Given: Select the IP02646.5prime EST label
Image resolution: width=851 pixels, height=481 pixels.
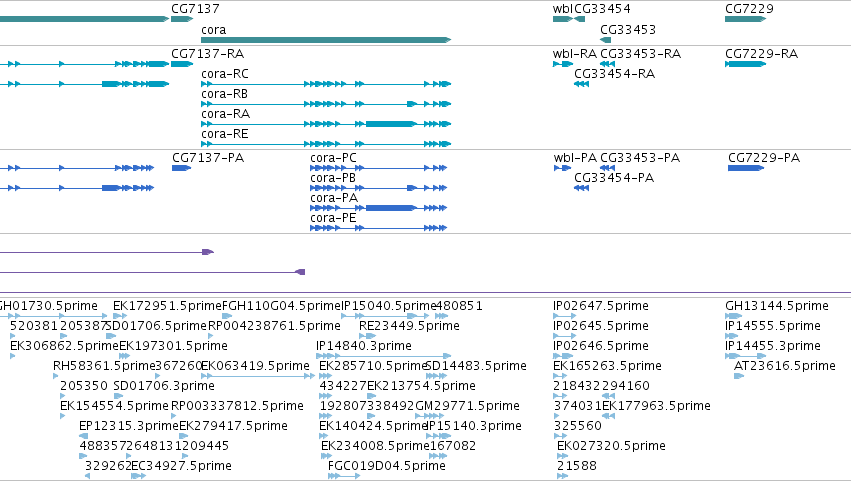Looking at the screenshot, I should pyautogui.click(x=601, y=346).
